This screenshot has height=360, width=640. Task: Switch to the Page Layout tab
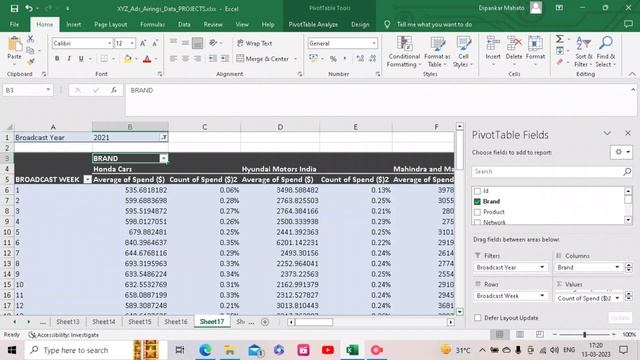click(x=110, y=24)
